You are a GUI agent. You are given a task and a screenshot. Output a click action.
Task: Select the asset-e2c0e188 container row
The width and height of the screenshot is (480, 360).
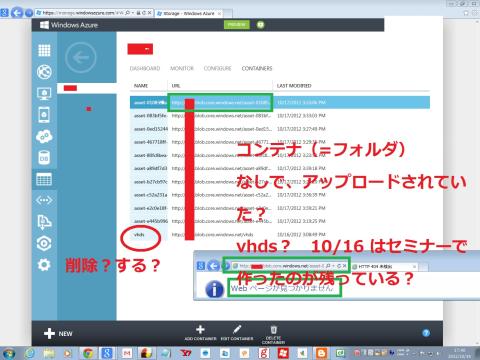[x=280, y=208]
